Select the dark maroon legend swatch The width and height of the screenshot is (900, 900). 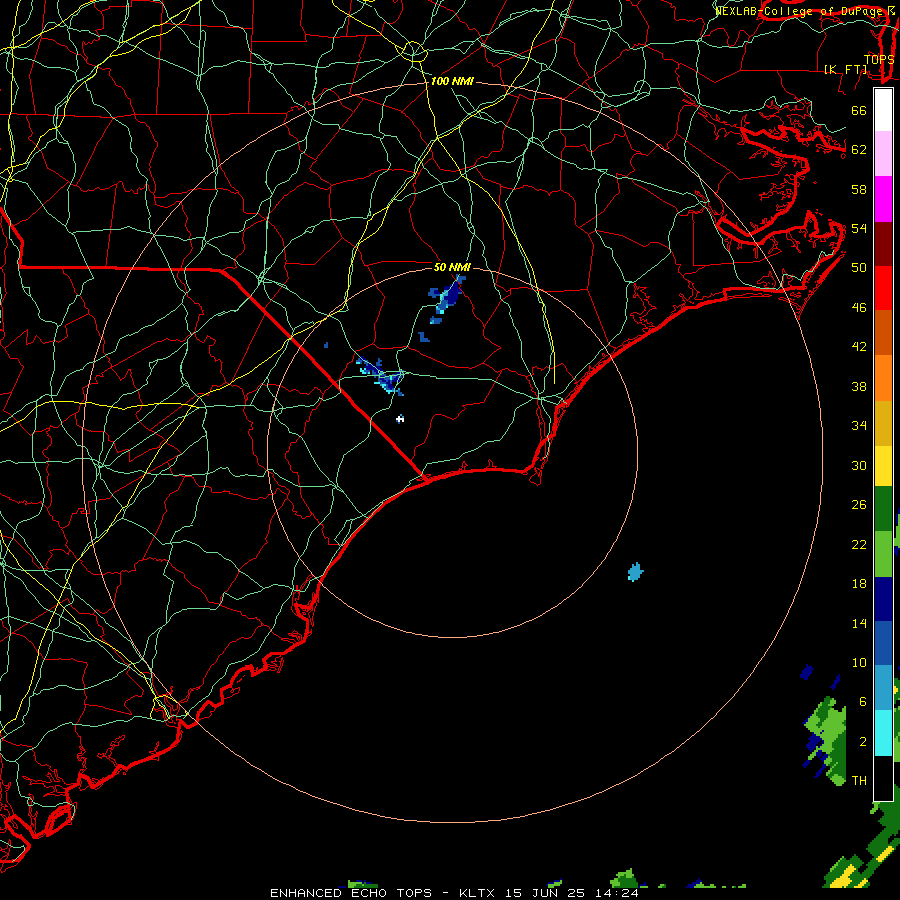pyautogui.click(x=883, y=243)
